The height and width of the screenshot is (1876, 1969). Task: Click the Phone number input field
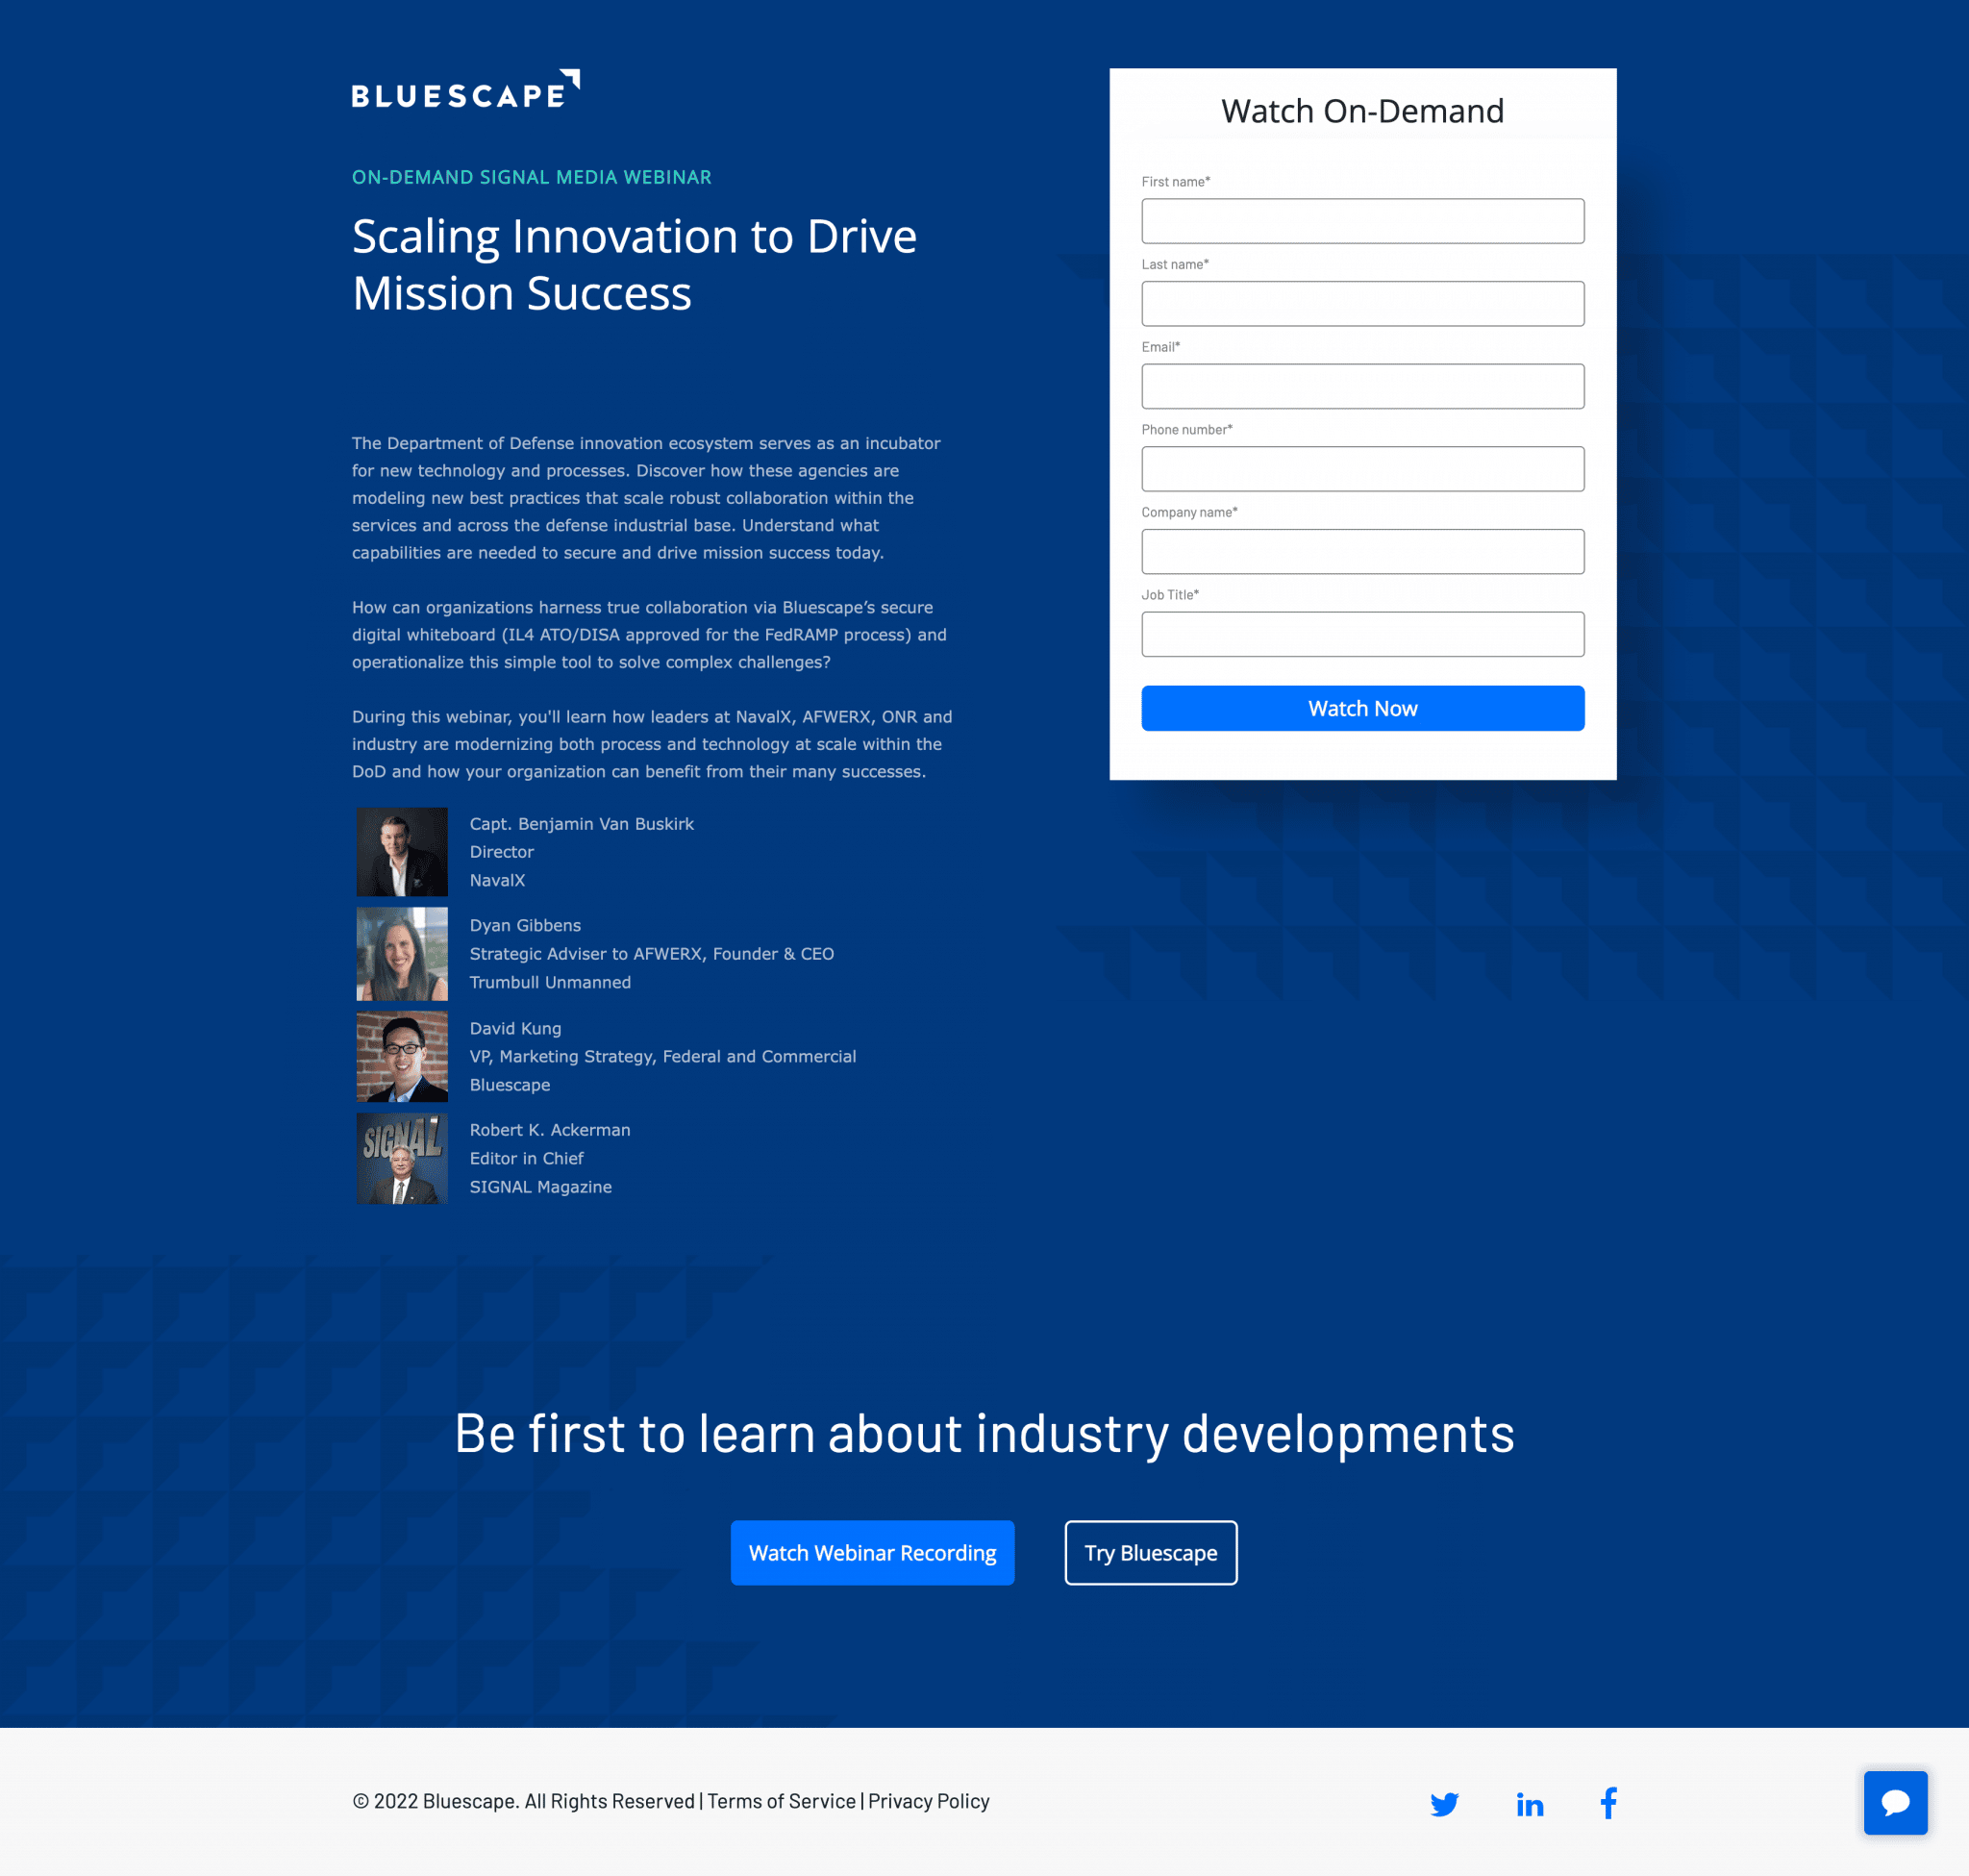click(1362, 467)
